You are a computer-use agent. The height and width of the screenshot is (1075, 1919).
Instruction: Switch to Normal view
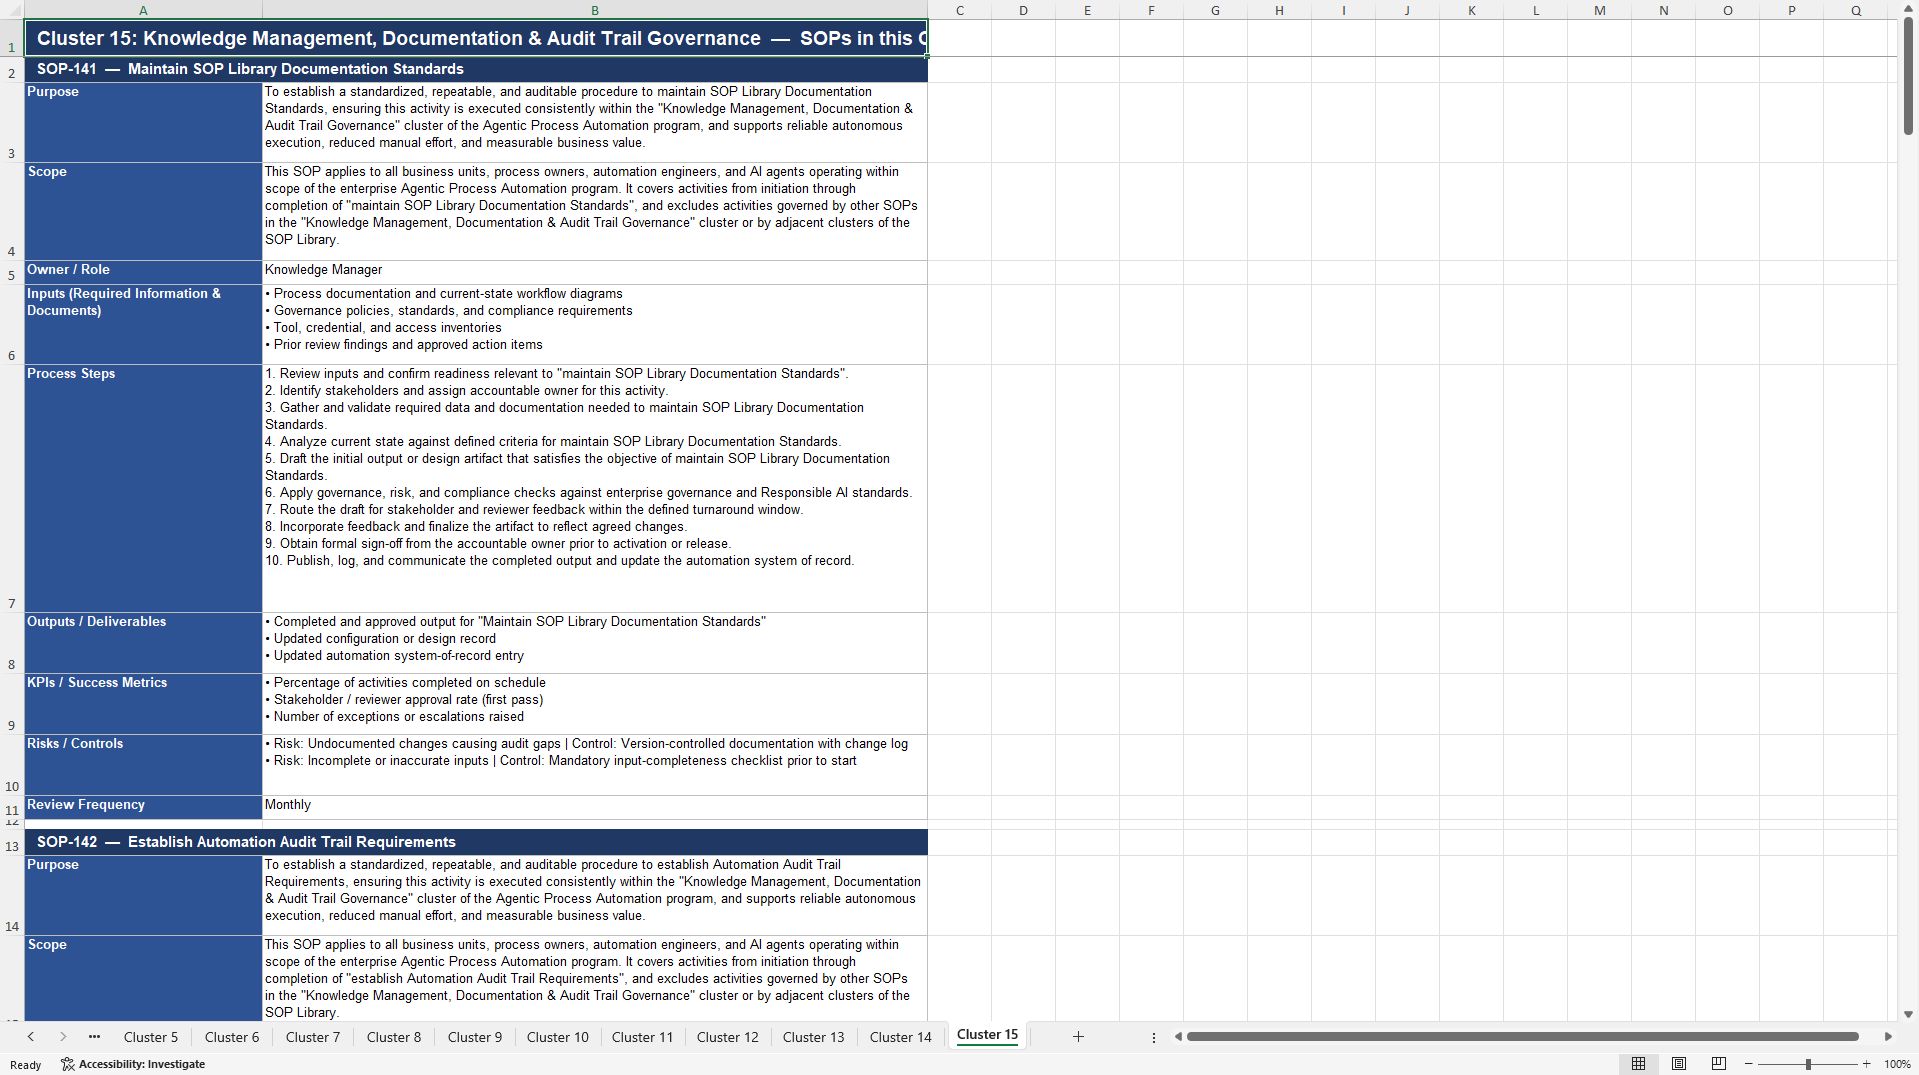1638,1064
